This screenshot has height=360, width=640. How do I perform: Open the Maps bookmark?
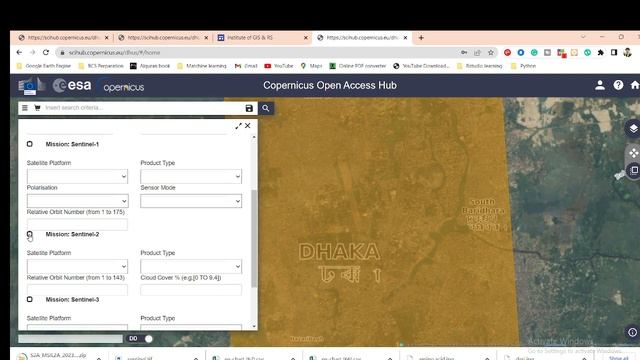click(x=311, y=66)
